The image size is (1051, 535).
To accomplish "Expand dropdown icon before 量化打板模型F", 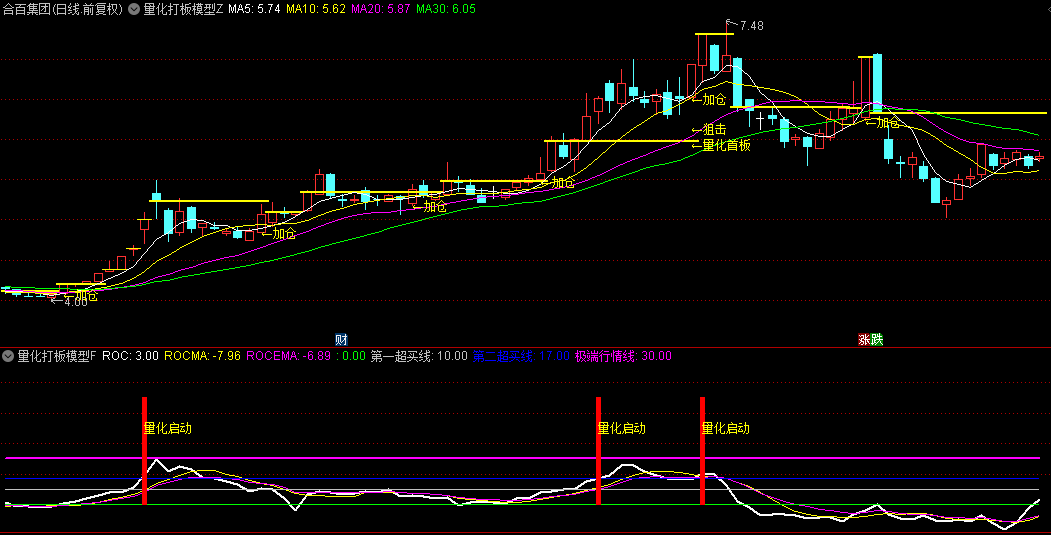I will point(8,356).
